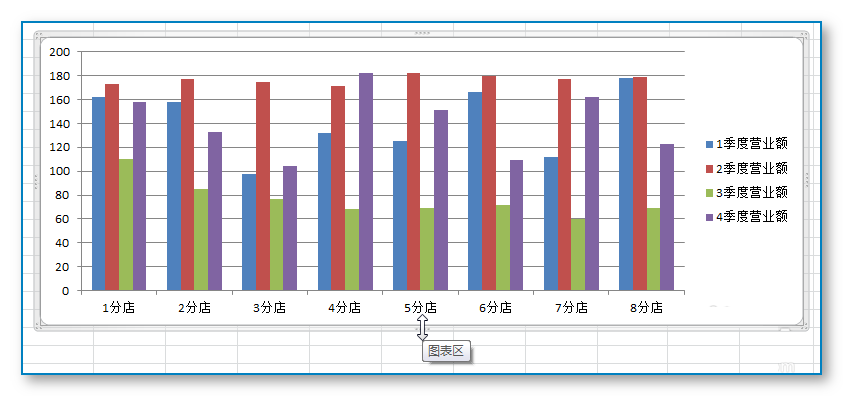Click the 7分店 category axis label
The height and width of the screenshot is (396, 843).
point(571,308)
